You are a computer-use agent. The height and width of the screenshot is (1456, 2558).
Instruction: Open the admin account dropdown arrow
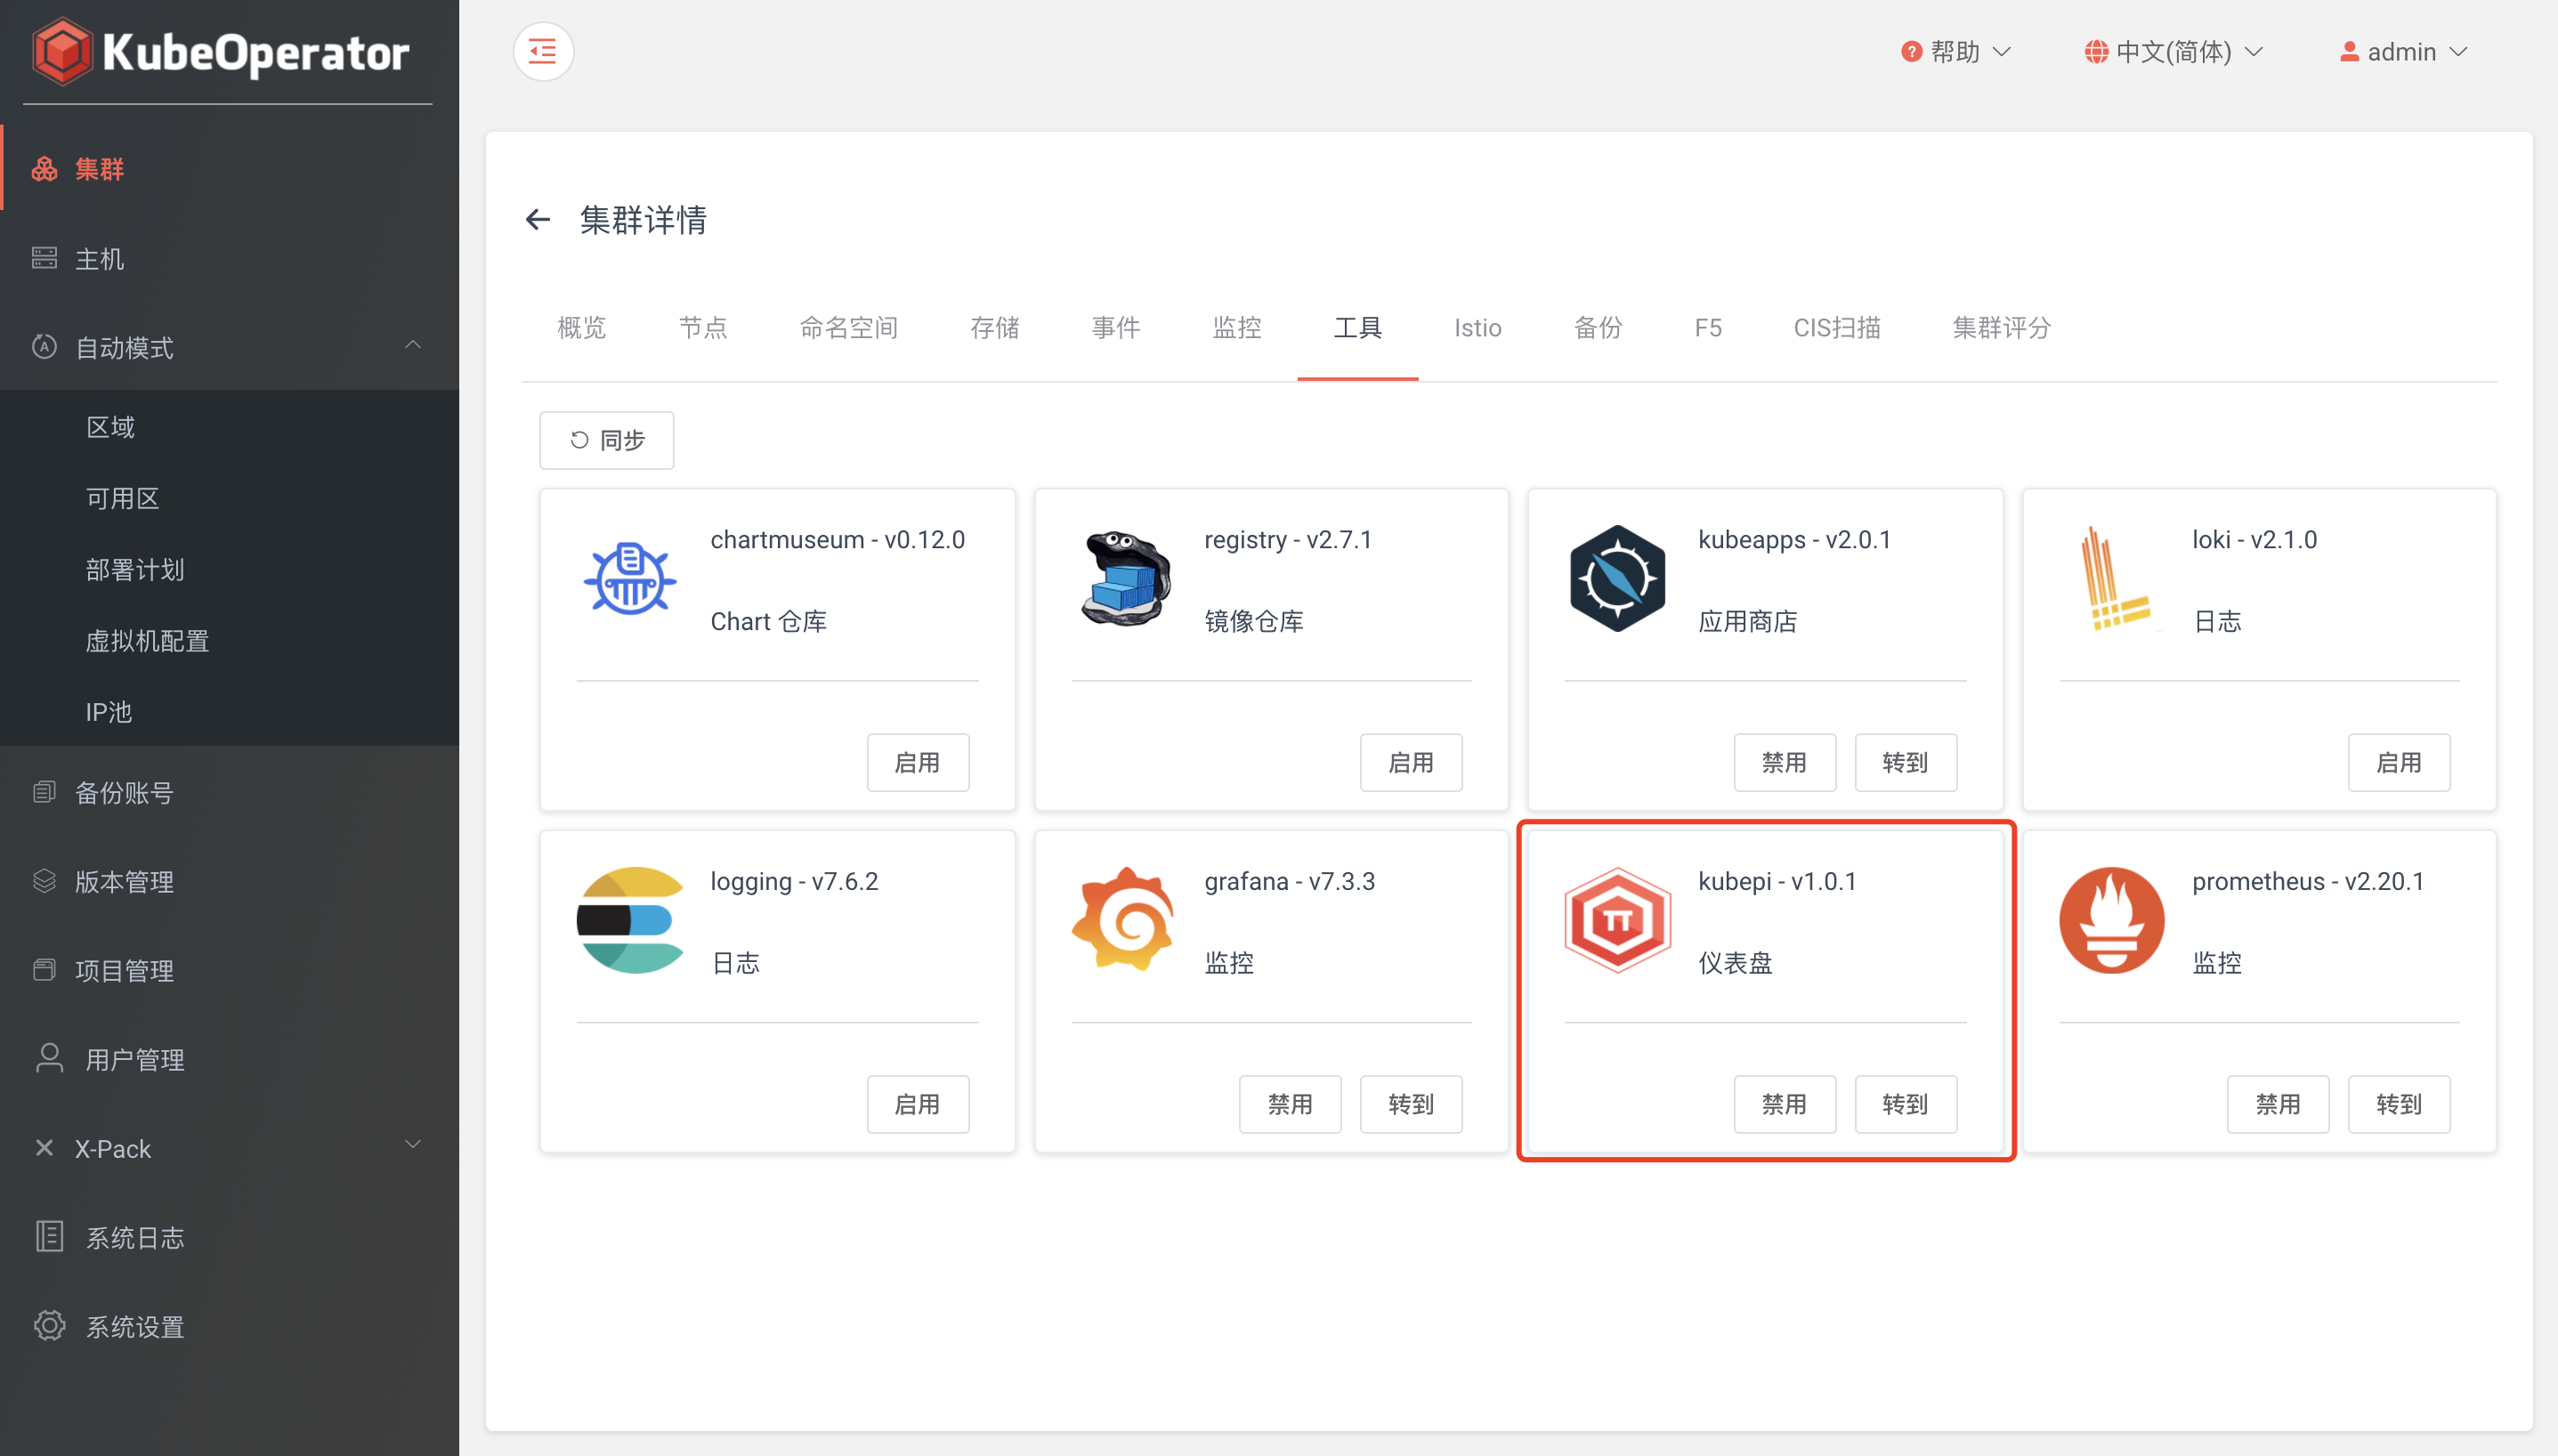click(2459, 51)
